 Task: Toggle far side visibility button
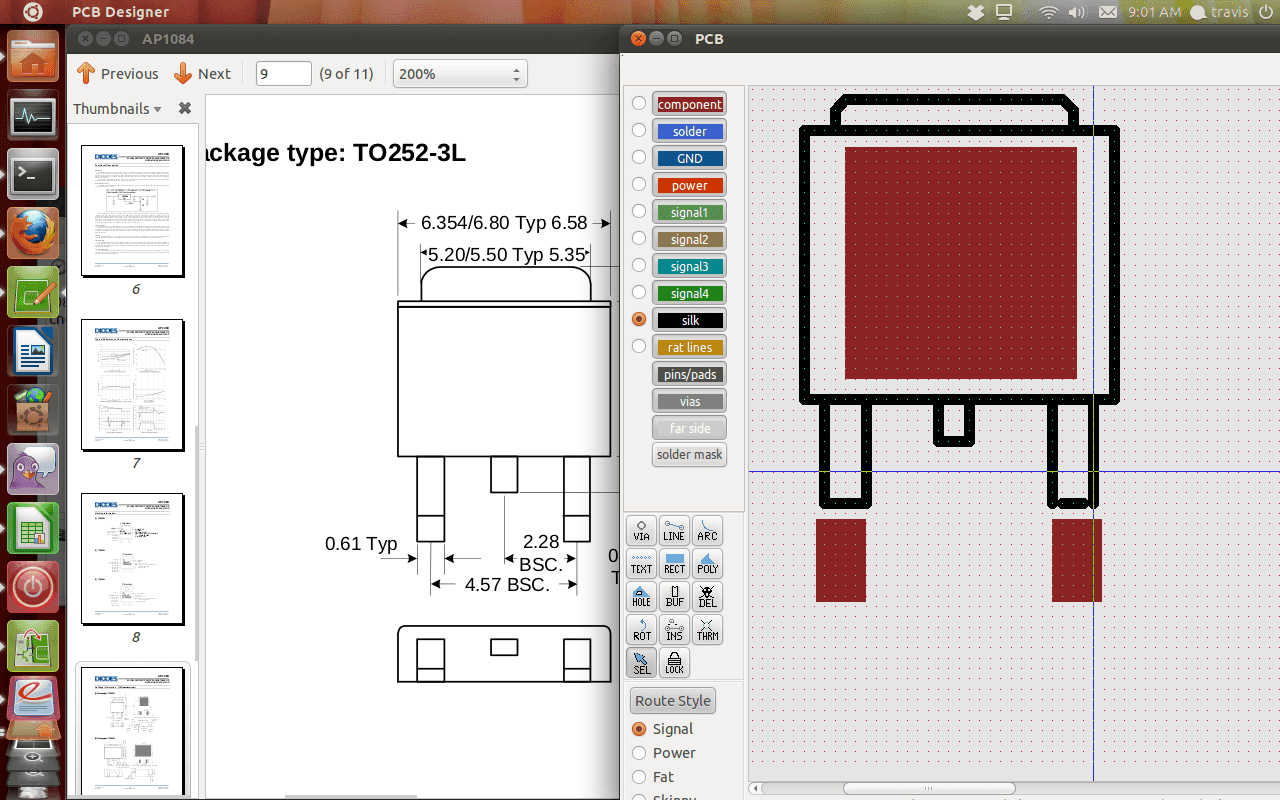click(x=690, y=428)
